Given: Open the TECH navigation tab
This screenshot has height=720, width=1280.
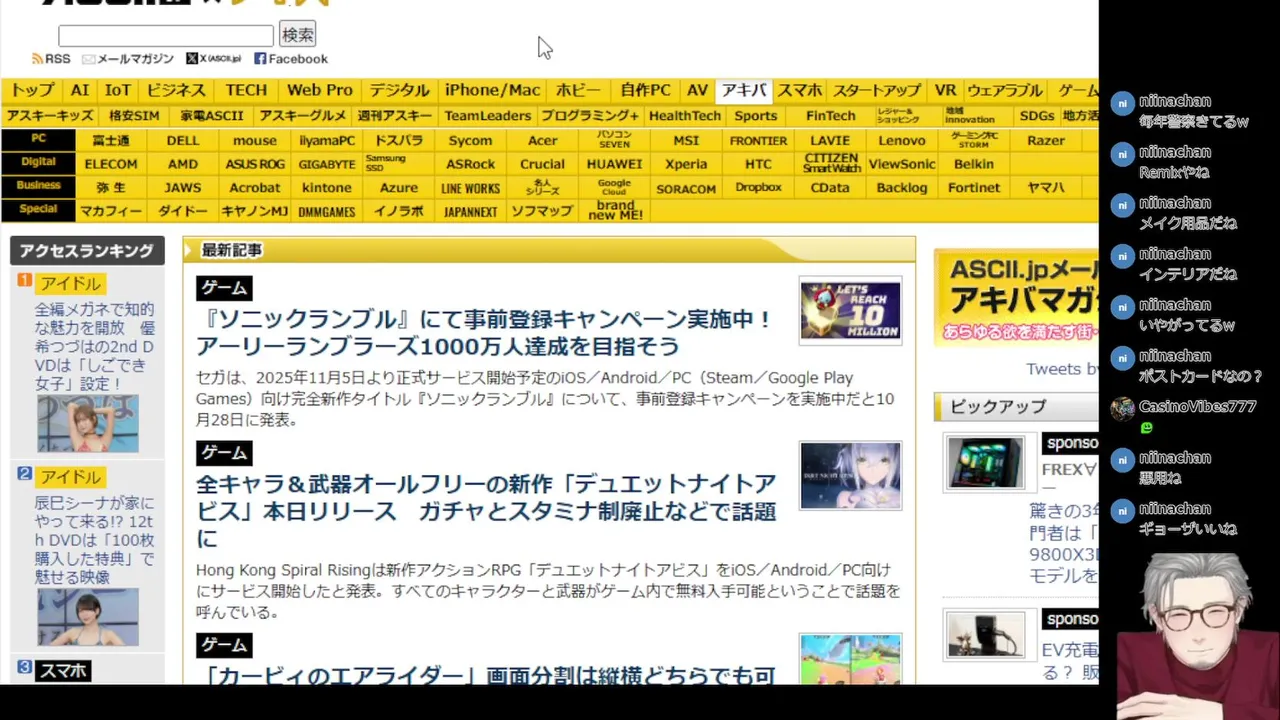Looking at the screenshot, I should 246,90.
